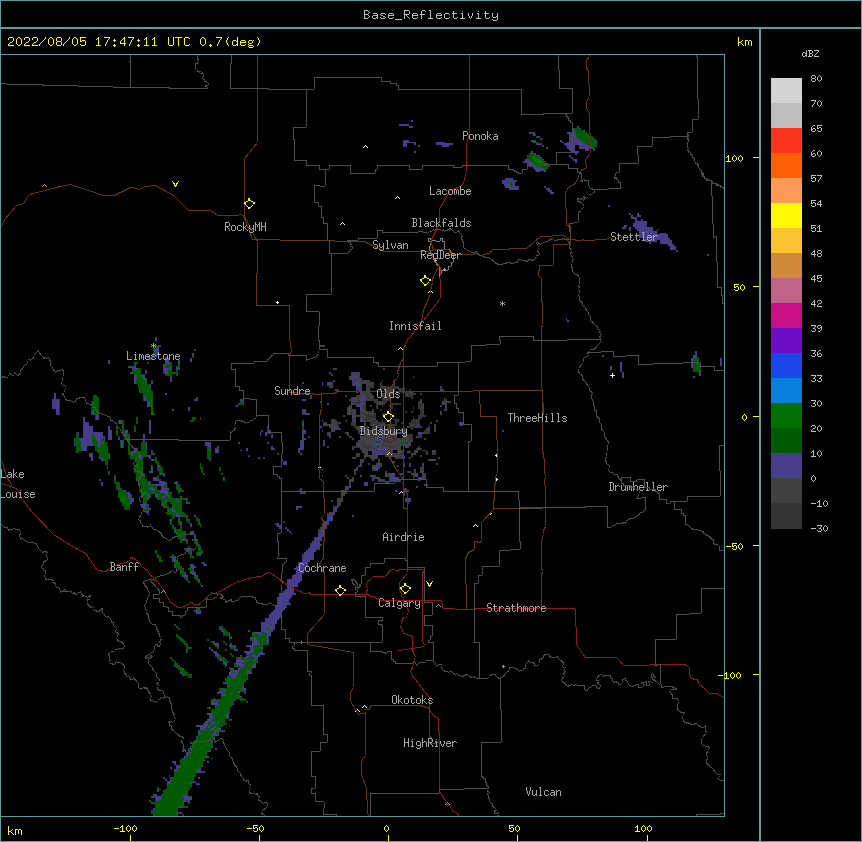The height and width of the screenshot is (842, 862).
Task: Click the Limestone label
Action: click(153, 356)
